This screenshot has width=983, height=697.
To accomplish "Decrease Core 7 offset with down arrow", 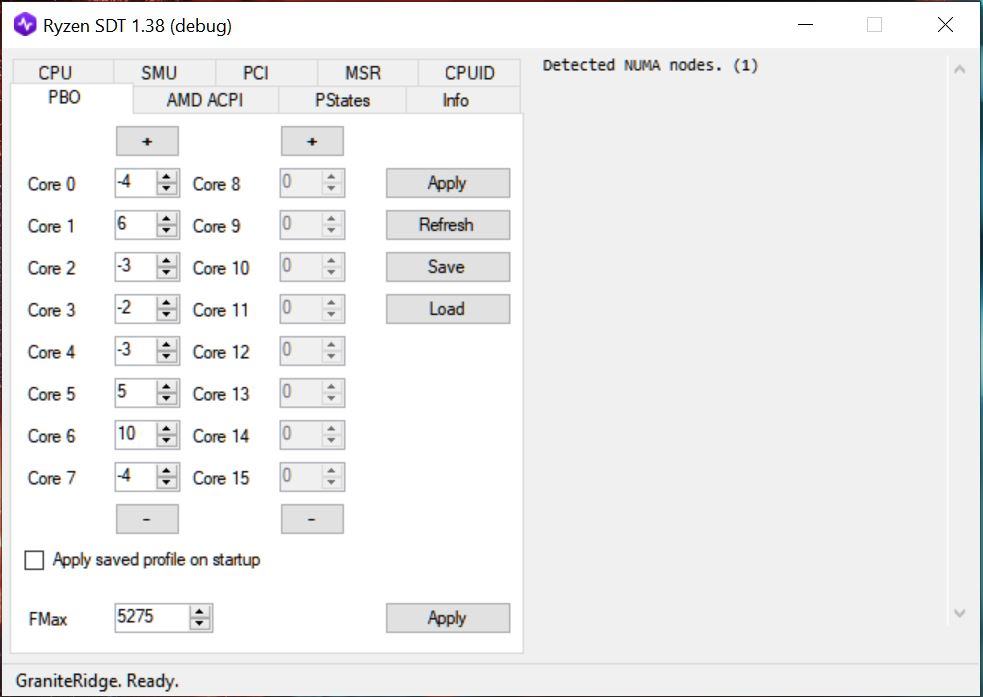I will coord(167,483).
